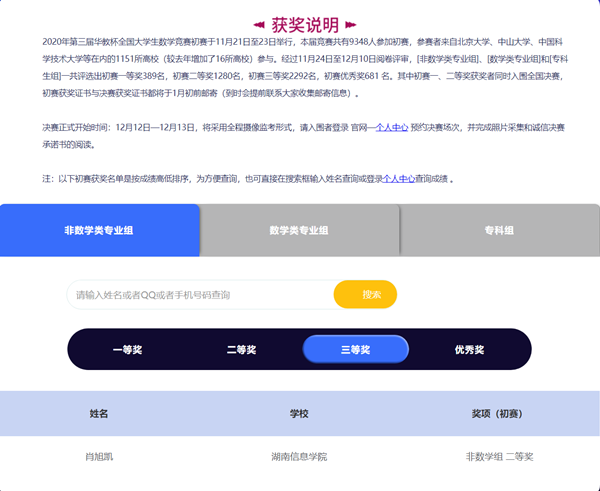The width and height of the screenshot is (600, 491).
Task: Focus the name/QQ/phone search input field
Action: (x=201, y=294)
